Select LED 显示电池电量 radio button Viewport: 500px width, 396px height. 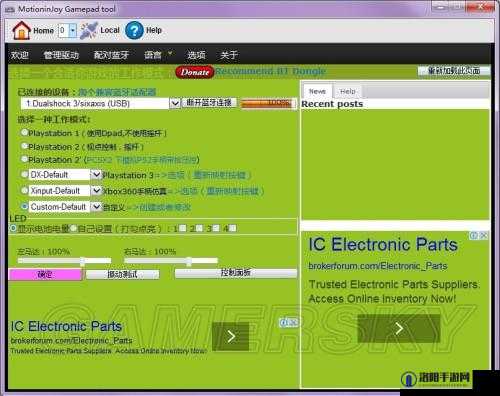coord(13,228)
